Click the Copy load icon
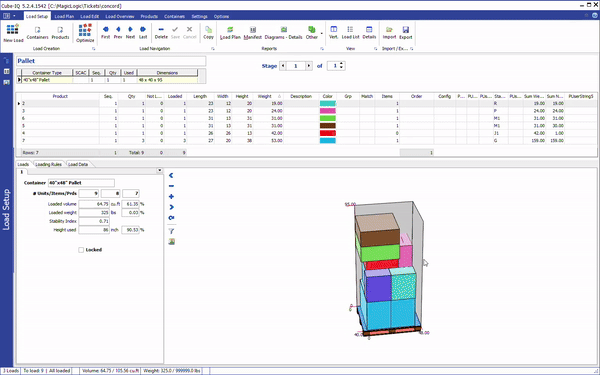 pyautogui.click(x=208, y=33)
